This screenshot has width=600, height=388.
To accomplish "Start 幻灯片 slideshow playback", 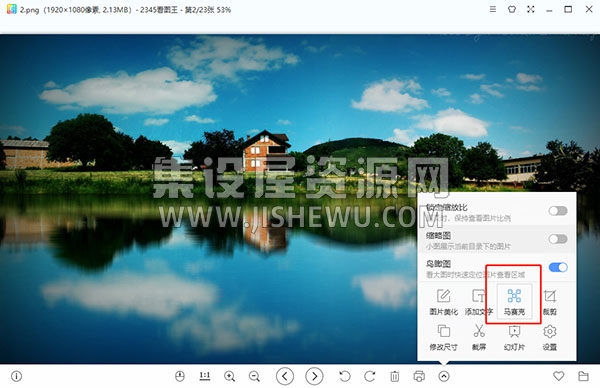I will pos(514,337).
